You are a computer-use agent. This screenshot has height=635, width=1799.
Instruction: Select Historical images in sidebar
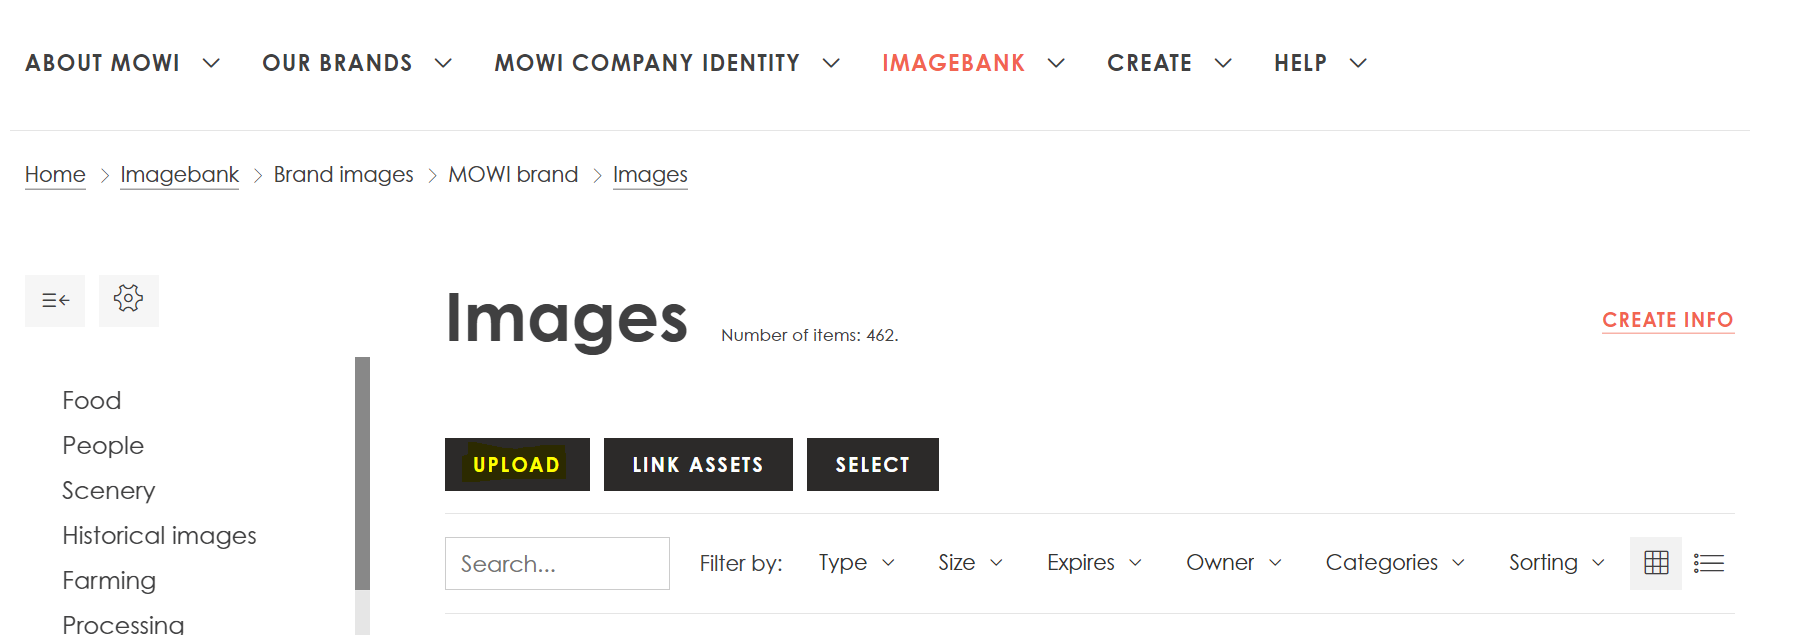(159, 536)
